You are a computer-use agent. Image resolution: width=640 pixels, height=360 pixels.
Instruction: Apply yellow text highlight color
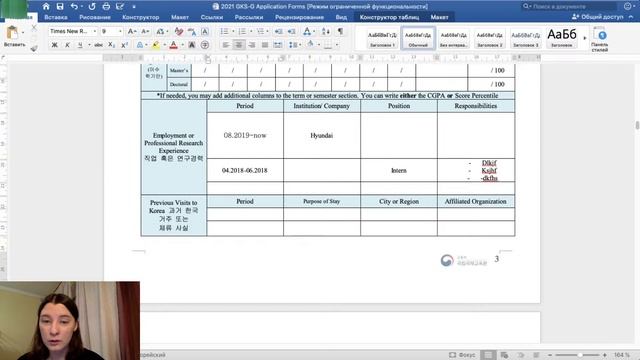(156, 45)
